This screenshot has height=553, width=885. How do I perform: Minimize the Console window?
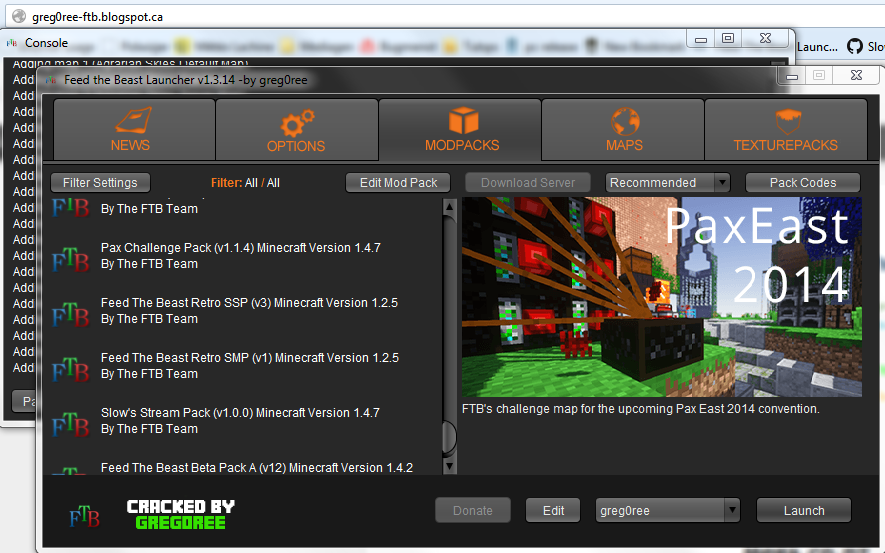pyautogui.click(x=701, y=39)
